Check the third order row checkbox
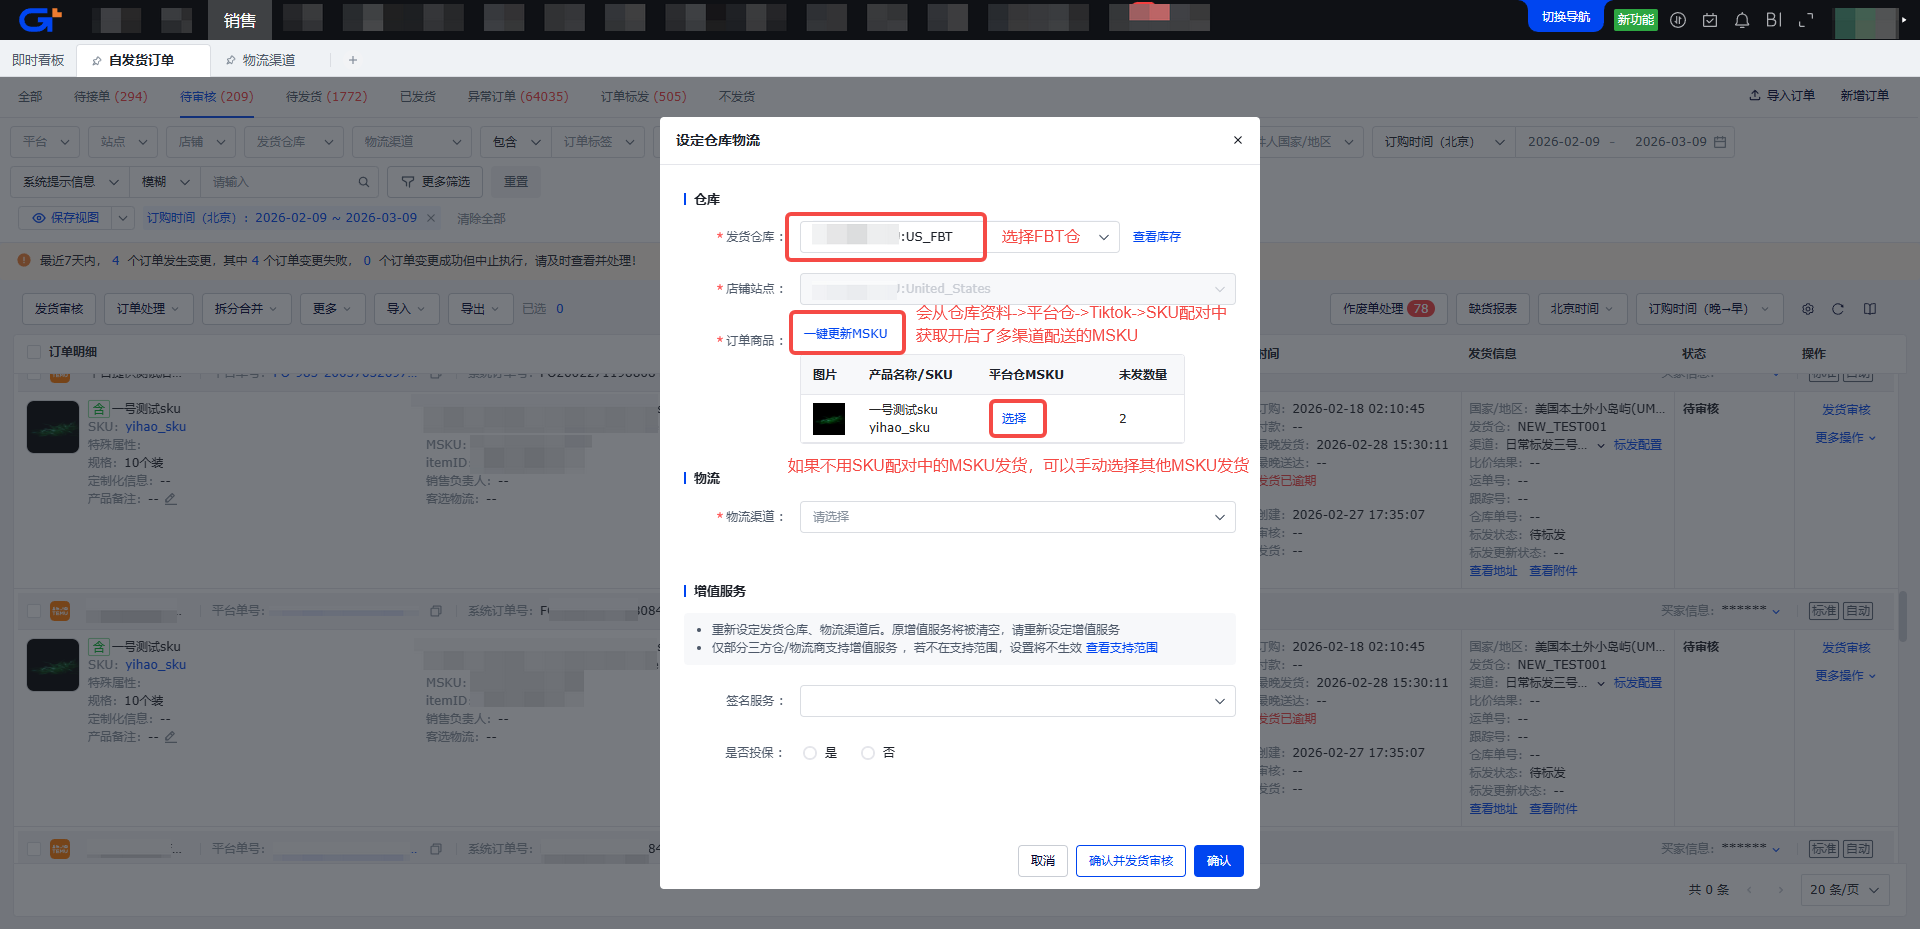This screenshot has width=1920, height=929. (x=34, y=849)
